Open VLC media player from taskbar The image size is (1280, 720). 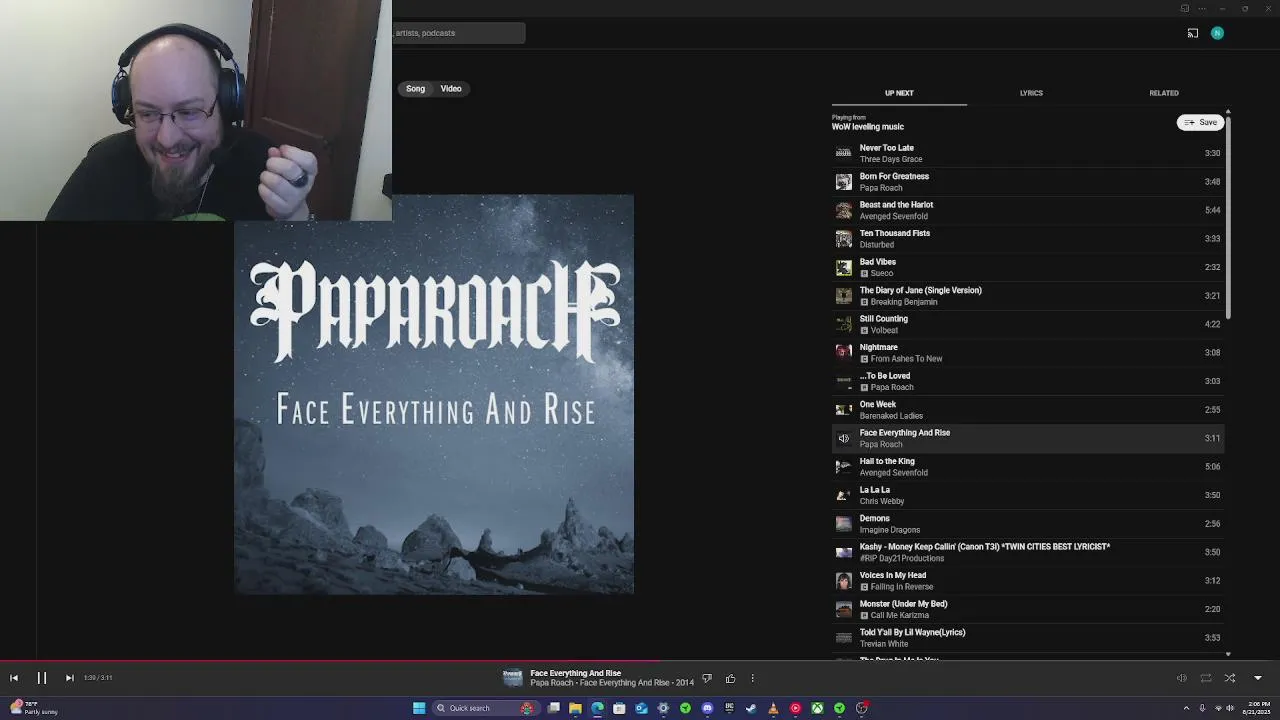tap(773, 708)
